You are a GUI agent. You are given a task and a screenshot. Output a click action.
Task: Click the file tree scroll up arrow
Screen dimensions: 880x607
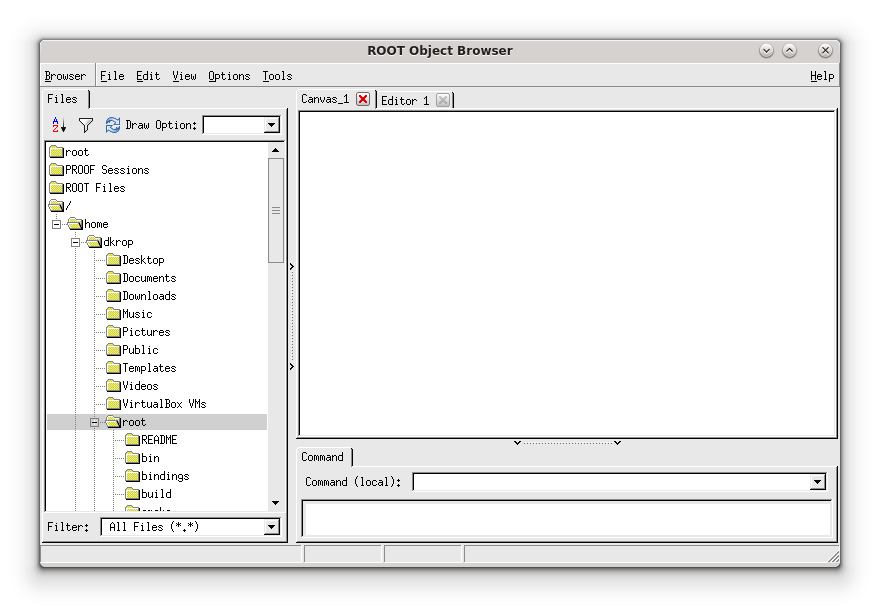[276, 150]
